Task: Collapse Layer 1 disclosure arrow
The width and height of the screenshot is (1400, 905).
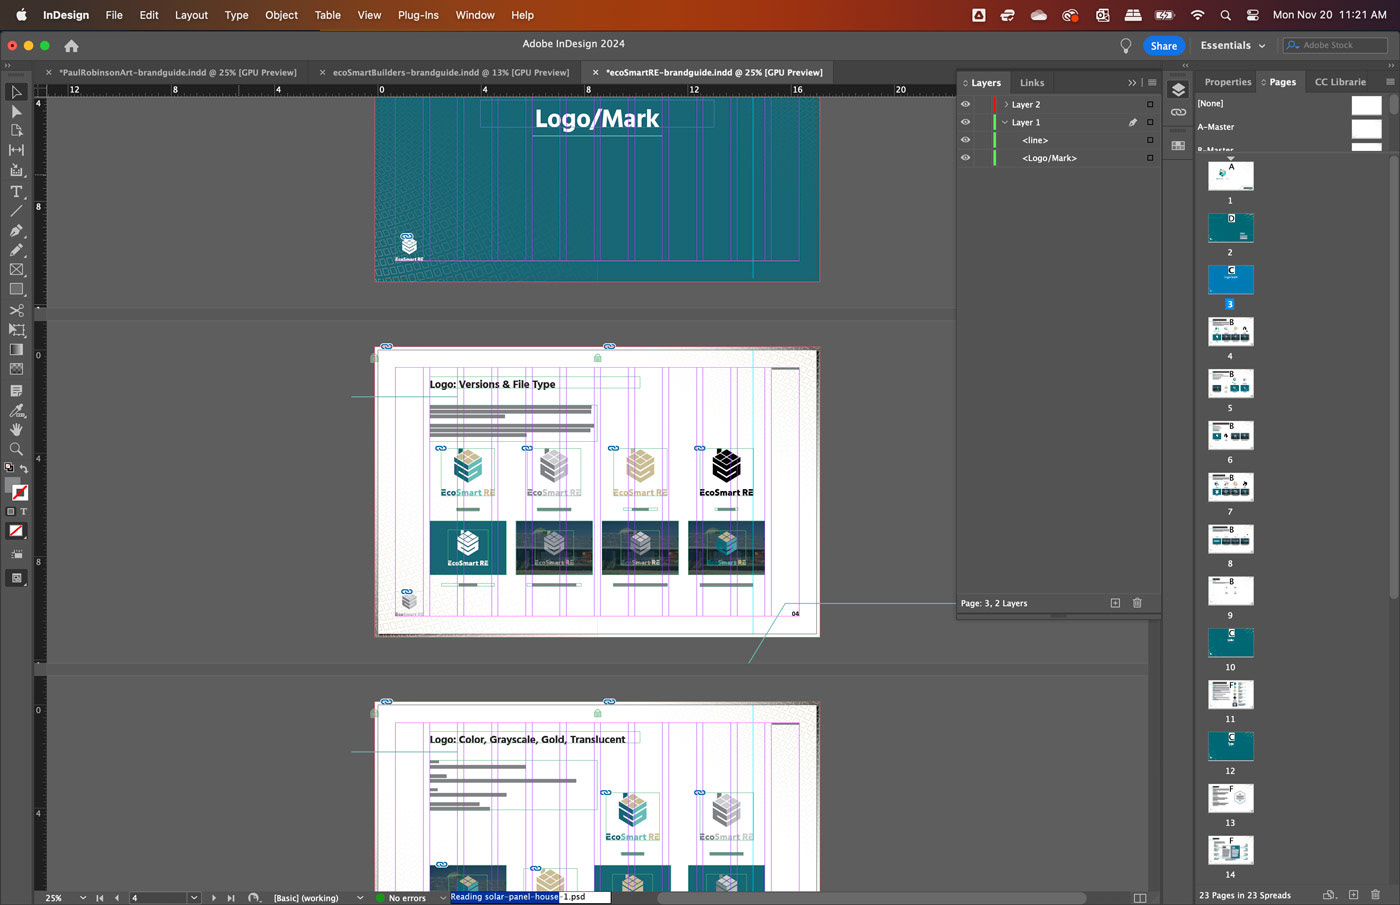Action: [1006, 122]
